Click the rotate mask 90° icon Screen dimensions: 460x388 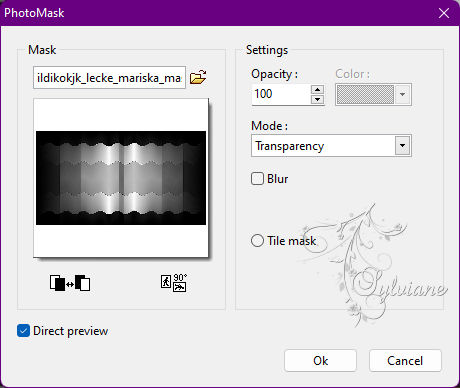174,283
